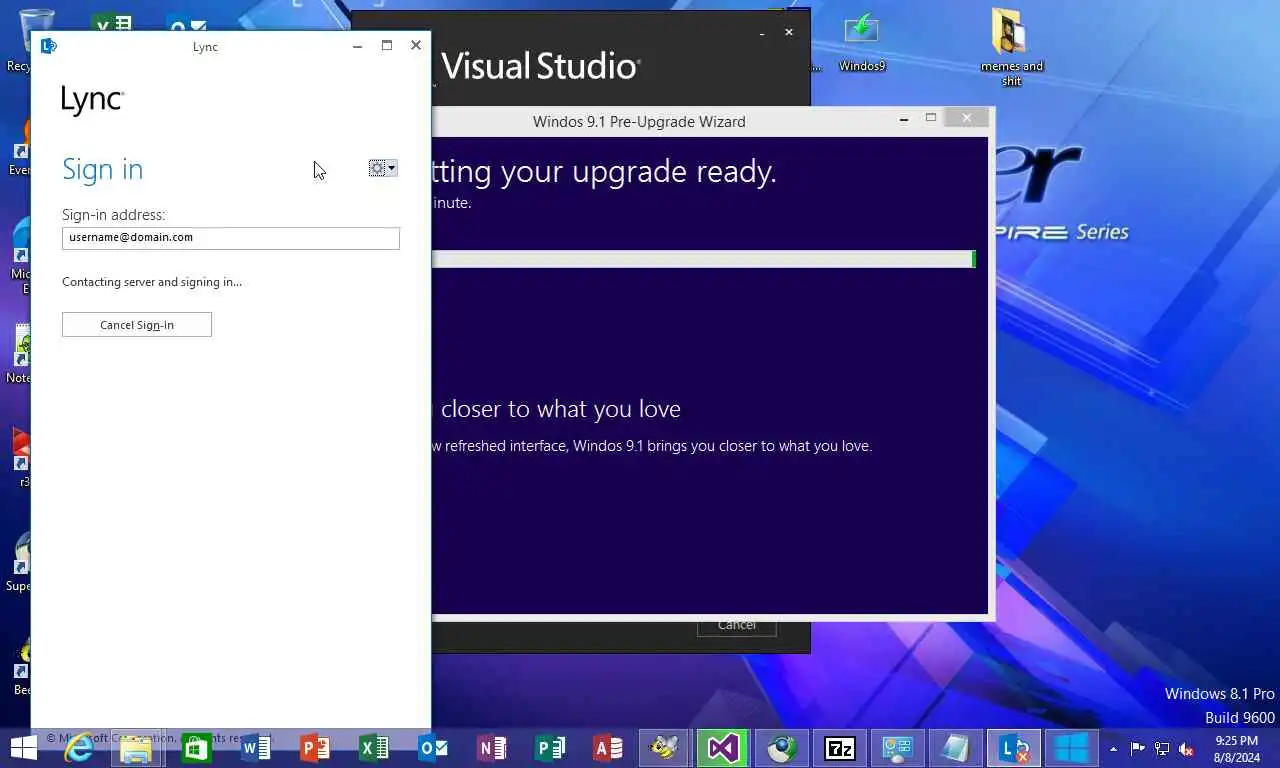1280x768 pixels.
Task: Click the Visual Studio logo text
Action: tap(541, 66)
